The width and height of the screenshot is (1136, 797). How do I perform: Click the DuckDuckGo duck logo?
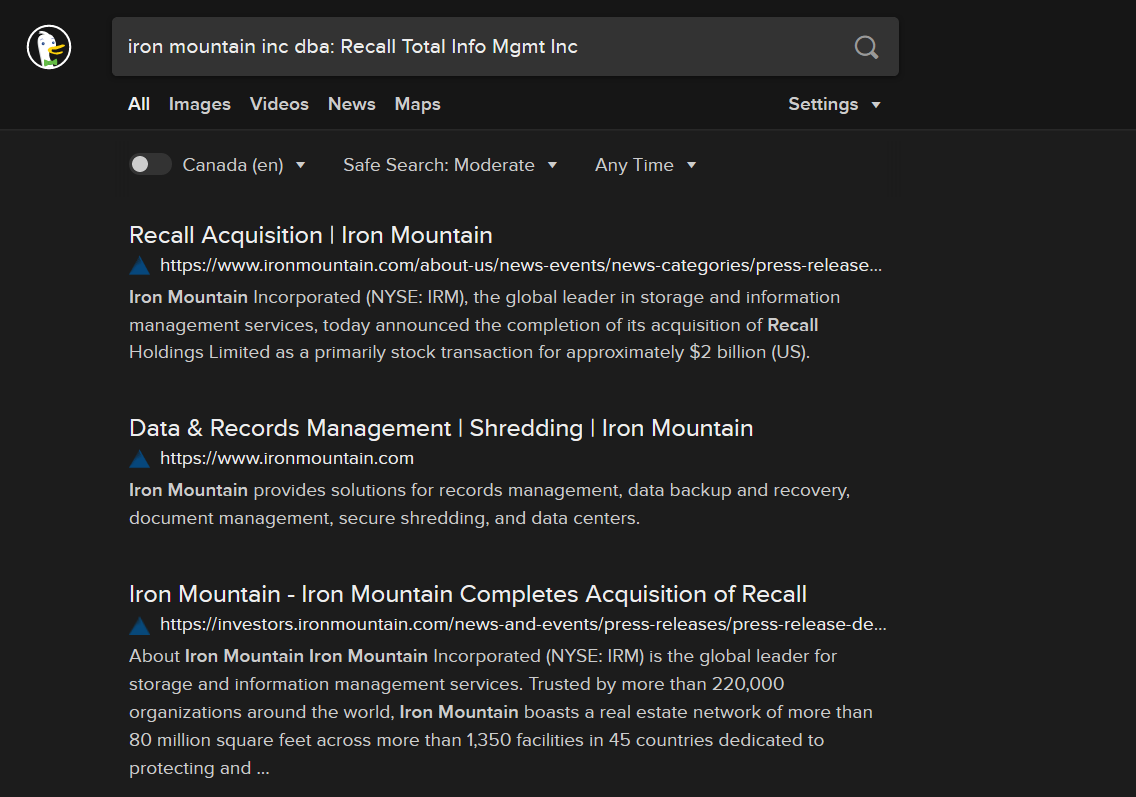point(49,47)
